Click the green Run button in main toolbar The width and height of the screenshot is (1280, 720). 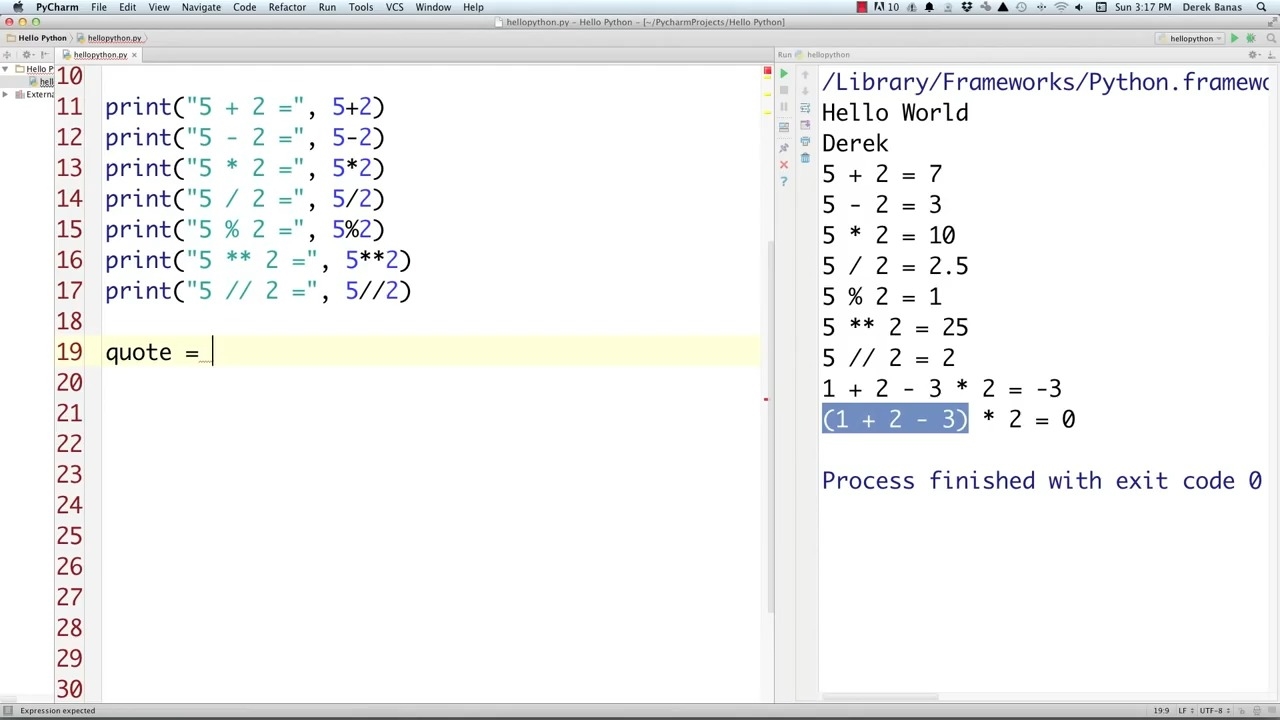point(1234,38)
